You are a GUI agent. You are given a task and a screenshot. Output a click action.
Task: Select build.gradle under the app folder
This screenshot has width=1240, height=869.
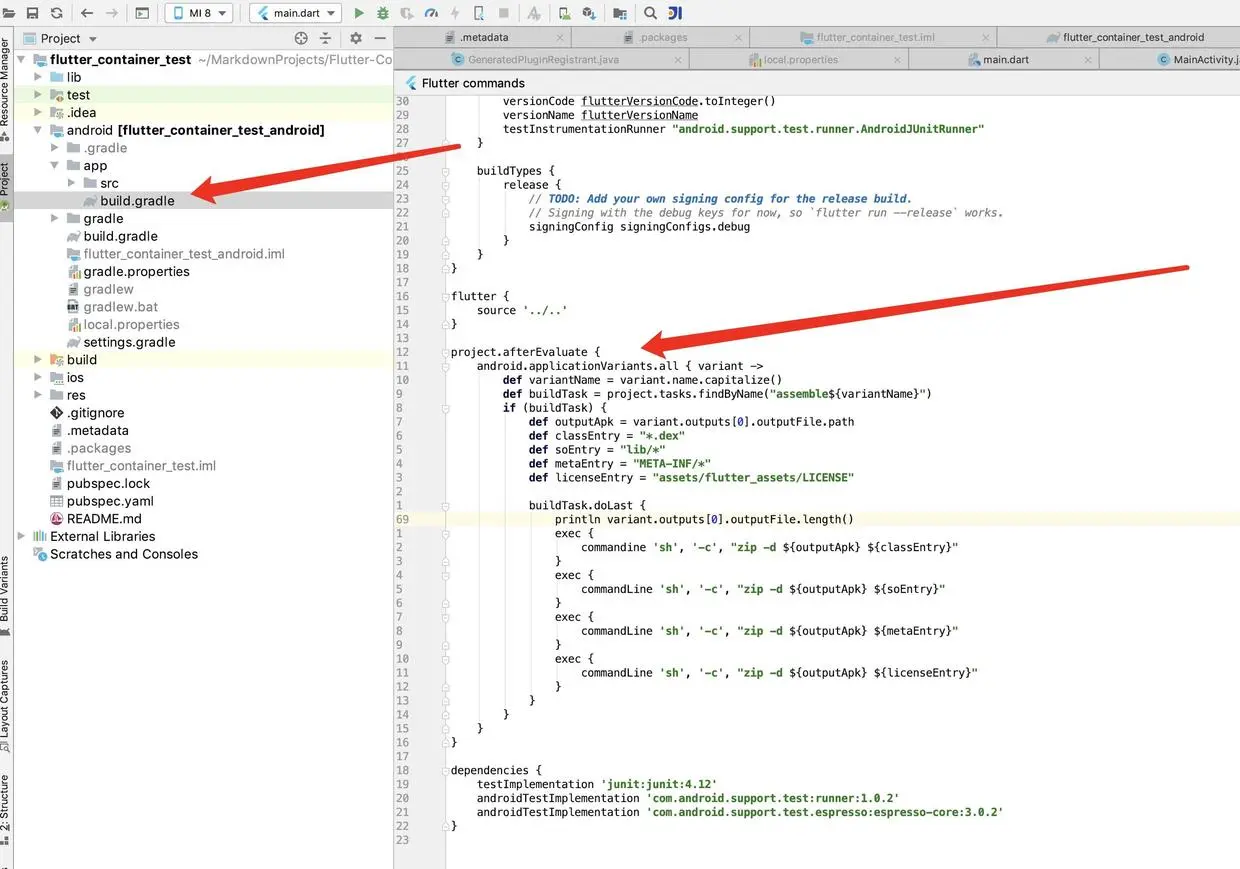point(137,200)
